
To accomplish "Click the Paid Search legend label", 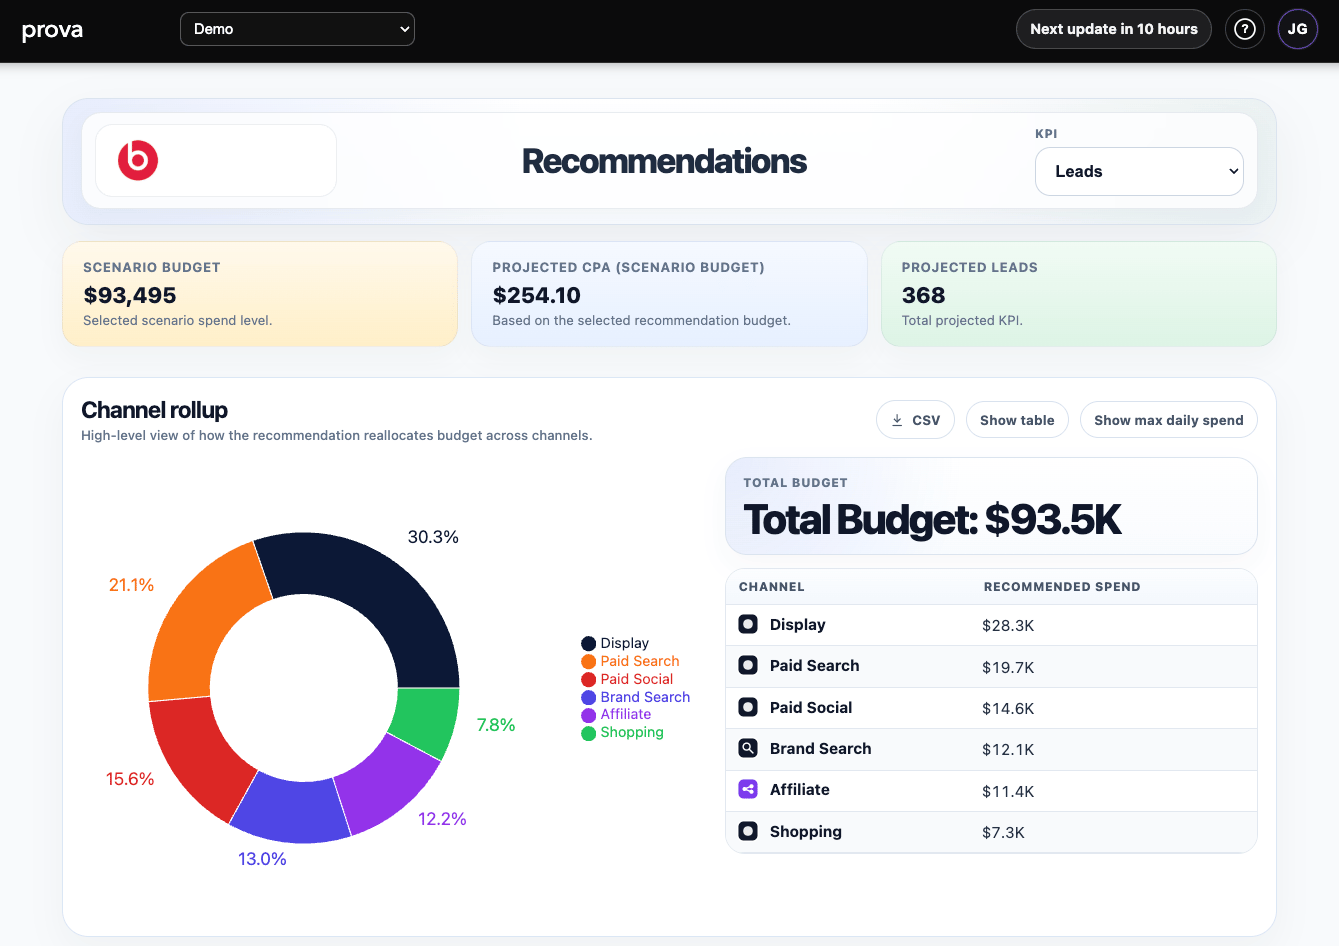I will tap(640, 661).
